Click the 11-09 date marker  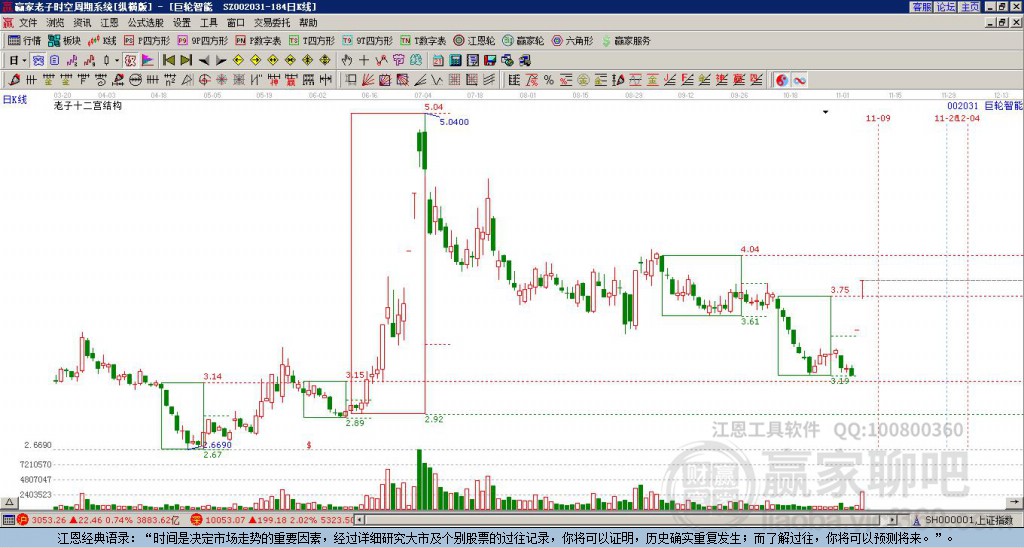pyautogui.click(x=878, y=118)
